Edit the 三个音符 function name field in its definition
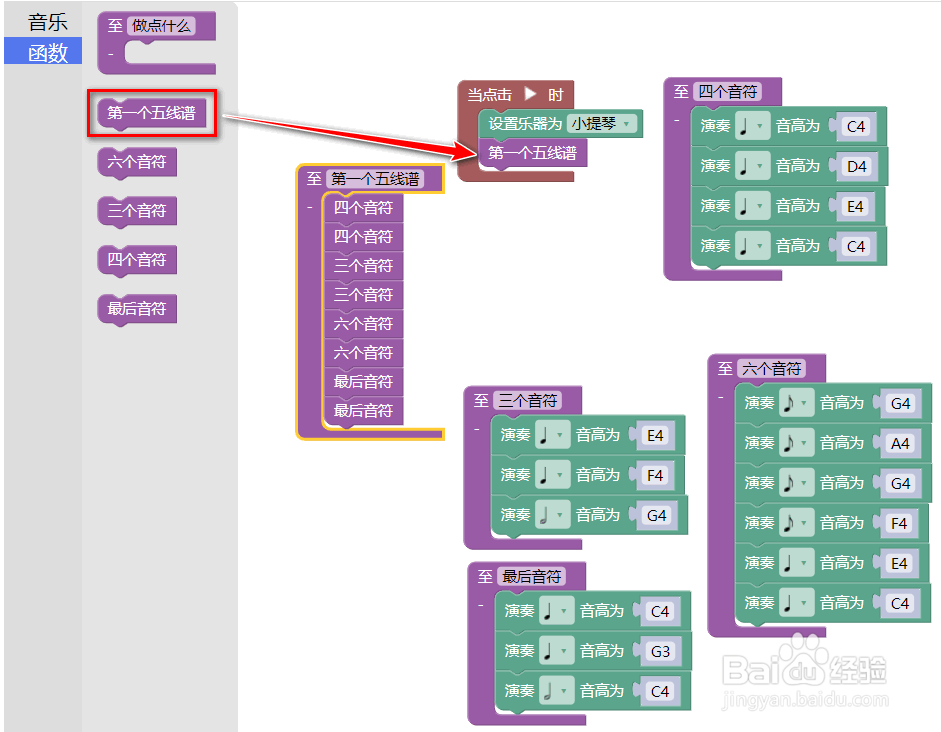941x732 pixels. pyautogui.click(x=528, y=400)
